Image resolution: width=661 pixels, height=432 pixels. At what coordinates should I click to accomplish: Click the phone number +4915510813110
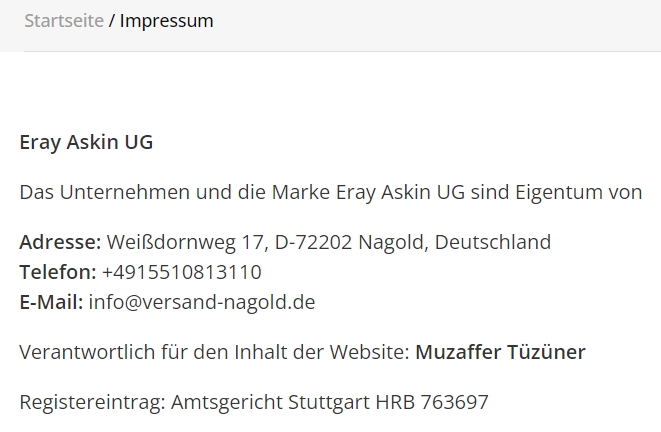[x=182, y=272]
